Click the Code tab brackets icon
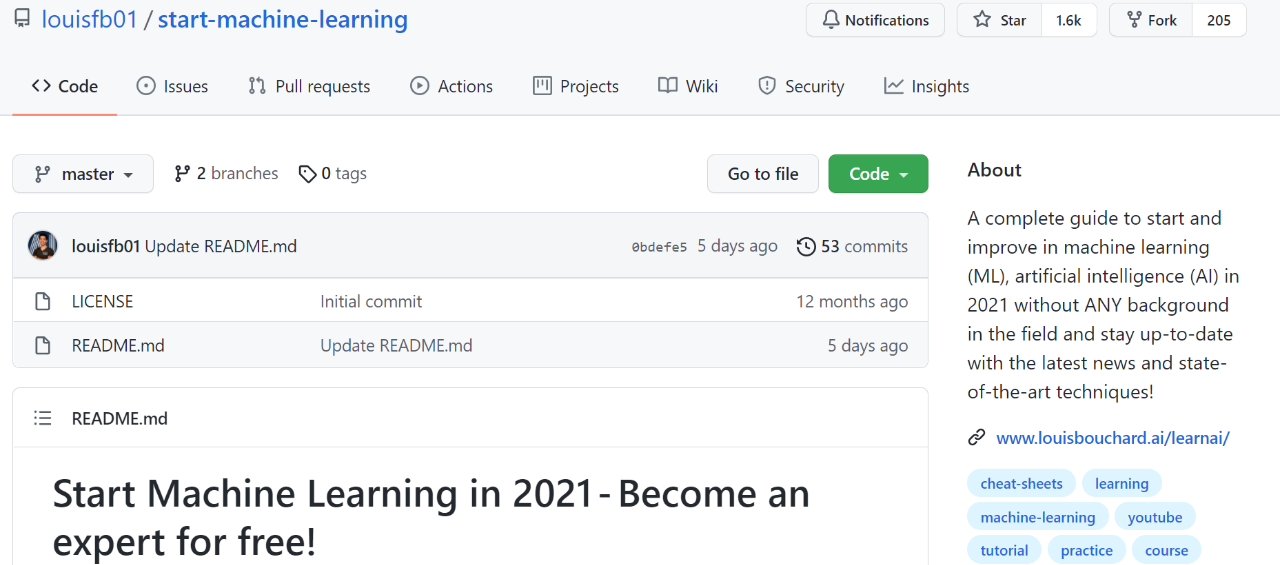 pyautogui.click(x=41, y=86)
